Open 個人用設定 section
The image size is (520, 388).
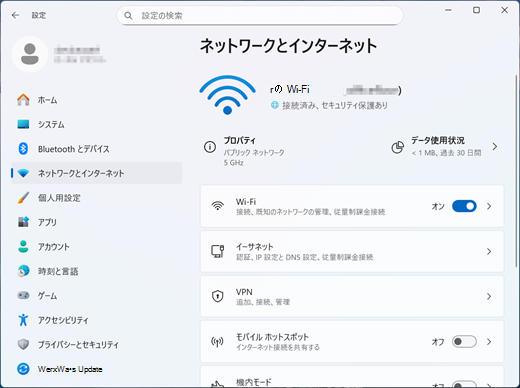click(97, 198)
